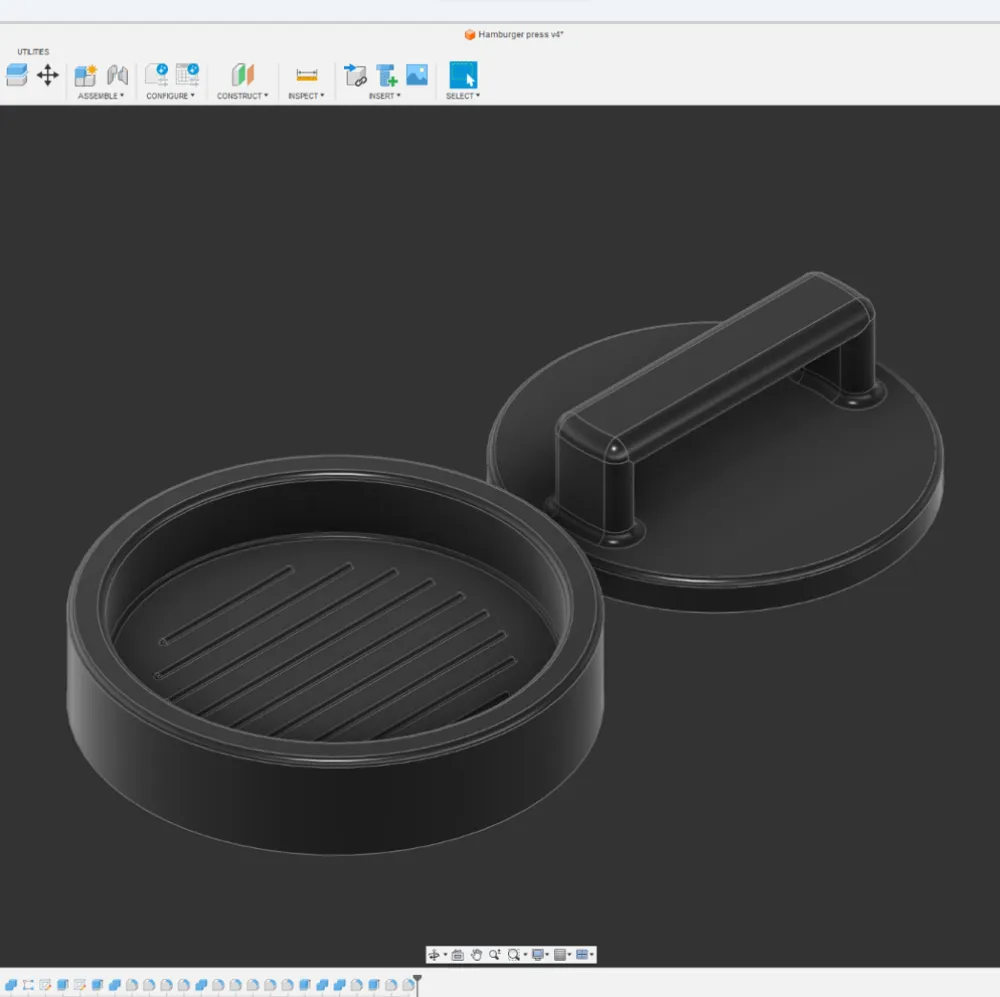1000x997 pixels.
Task: Click the Joint tool icon
Action: click(x=117, y=75)
